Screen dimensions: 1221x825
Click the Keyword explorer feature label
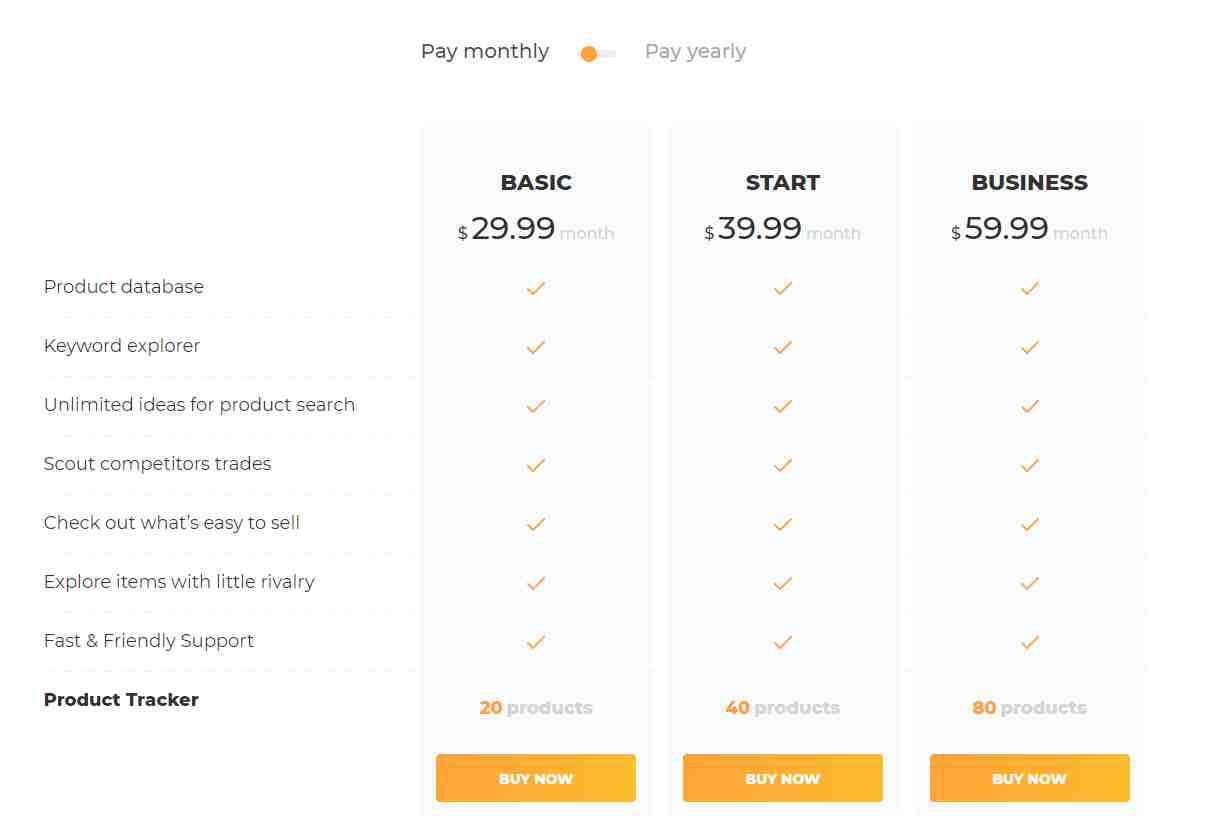[x=122, y=346]
